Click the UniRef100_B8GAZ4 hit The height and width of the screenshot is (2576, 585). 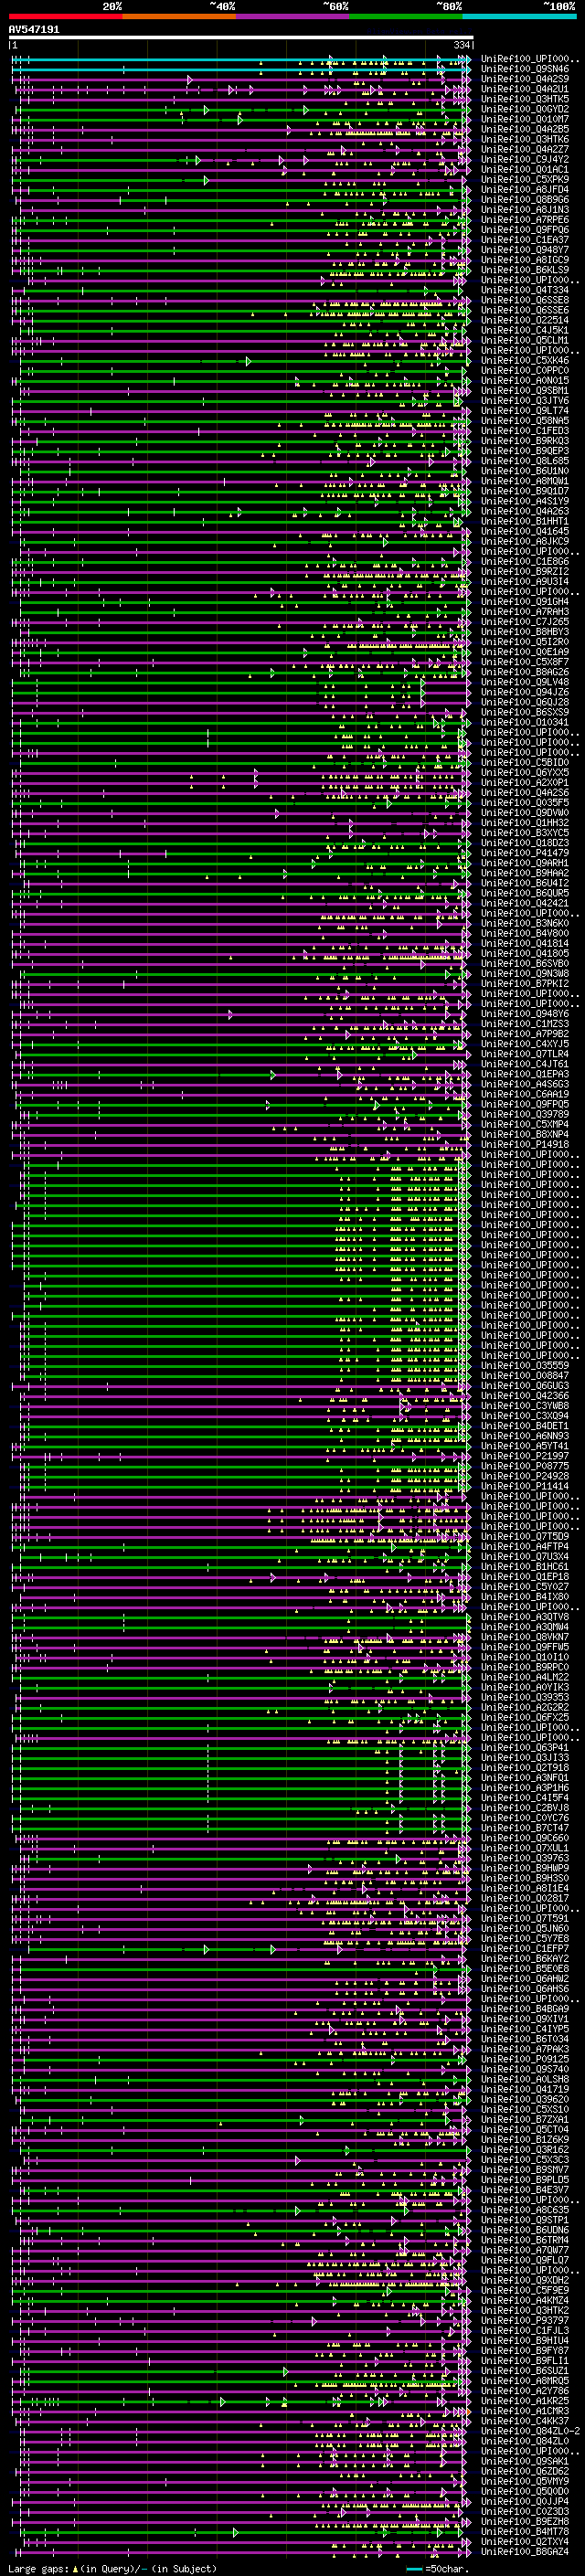[525, 2551]
